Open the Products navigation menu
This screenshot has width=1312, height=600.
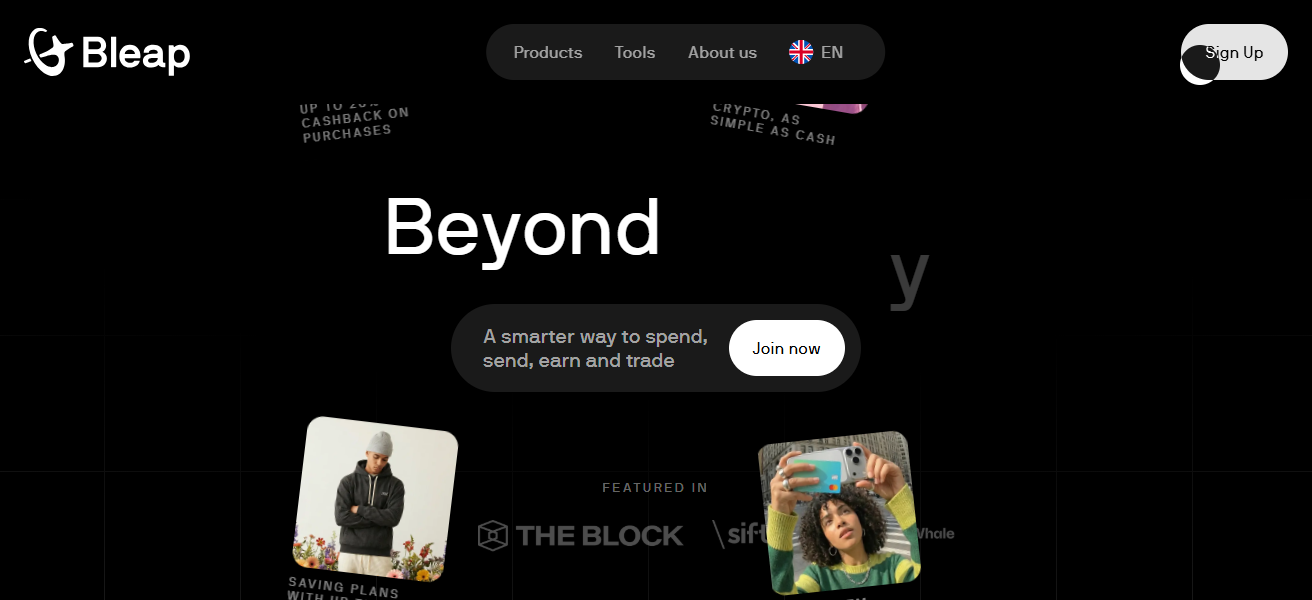click(548, 52)
